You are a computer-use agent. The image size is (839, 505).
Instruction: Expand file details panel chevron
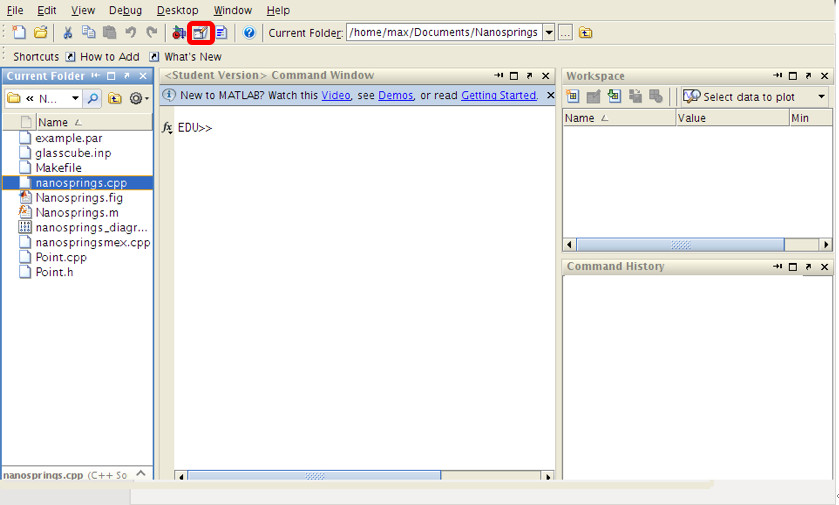(141, 473)
